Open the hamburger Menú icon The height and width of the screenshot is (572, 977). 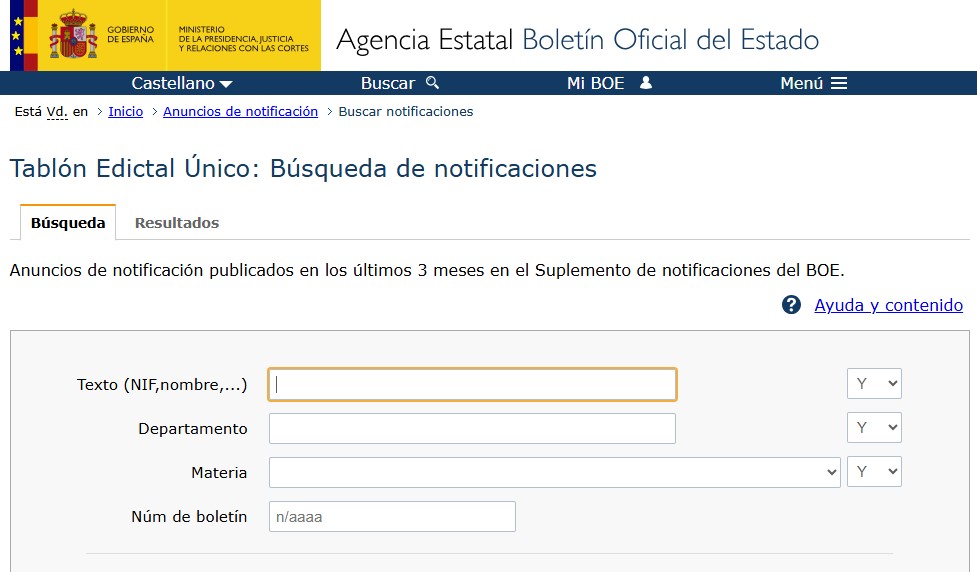pos(839,83)
